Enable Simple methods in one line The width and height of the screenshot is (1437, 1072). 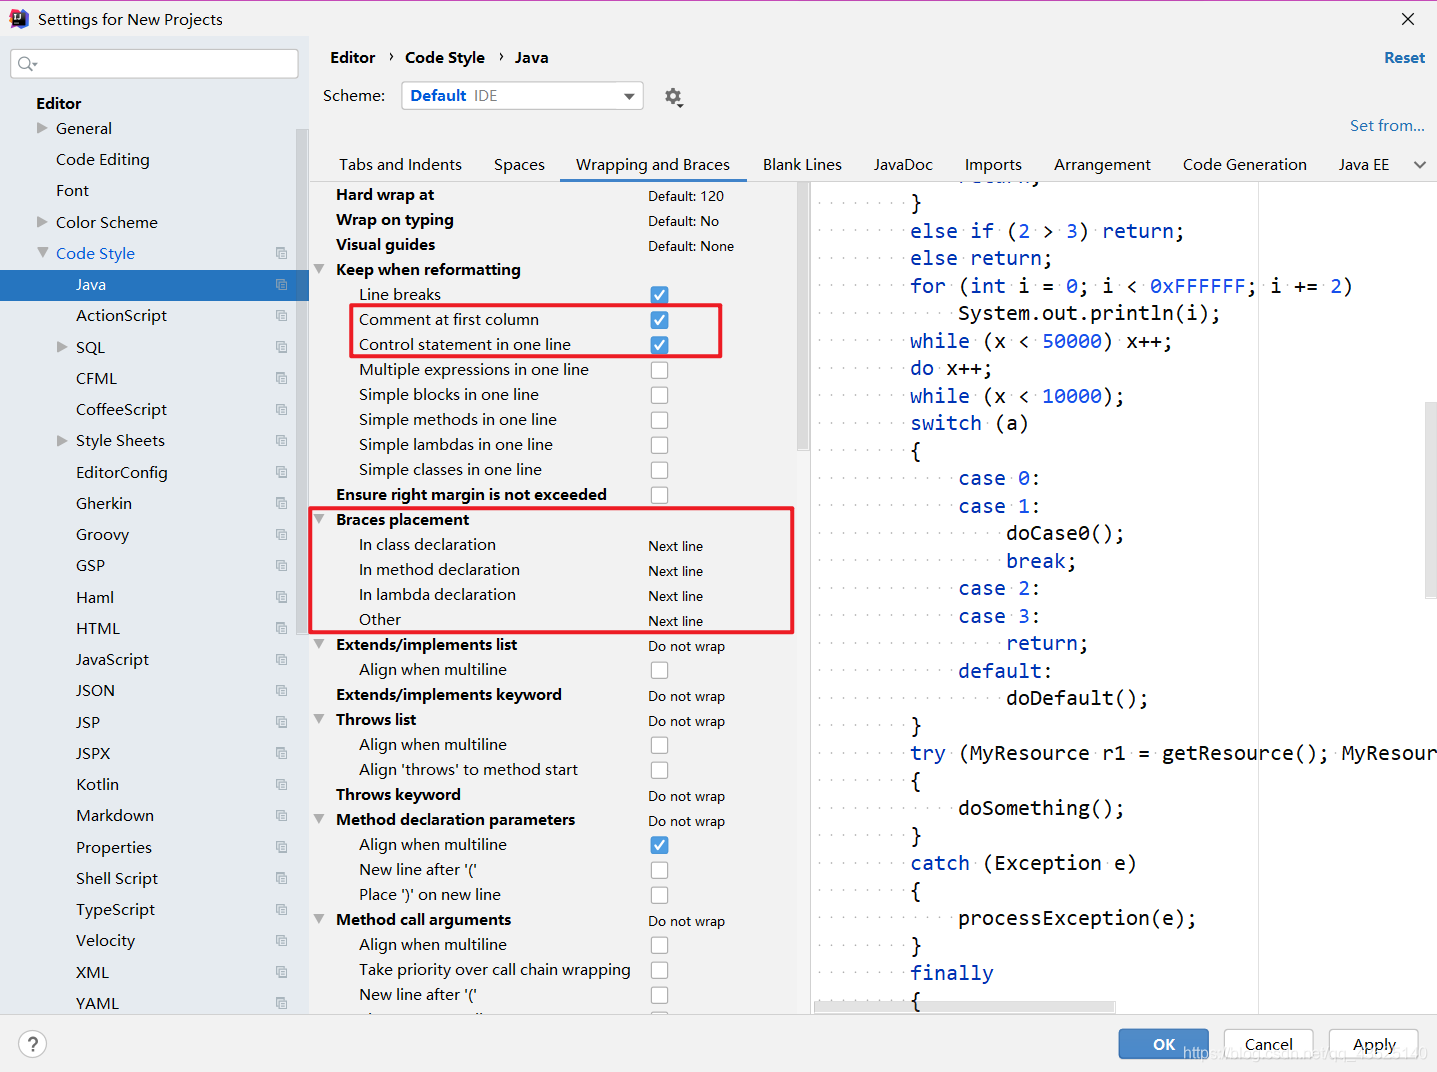pyautogui.click(x=659, y=420)
